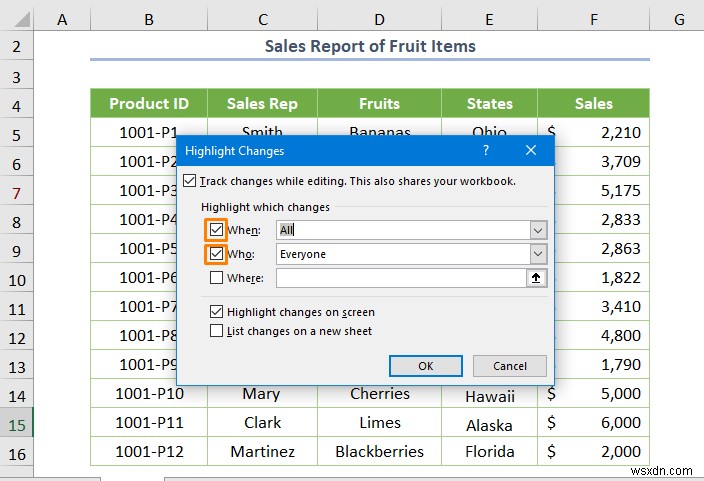This screenshot has height=481, width=704.
Task: Click the Sales column header cell
Action: (593, 103)
